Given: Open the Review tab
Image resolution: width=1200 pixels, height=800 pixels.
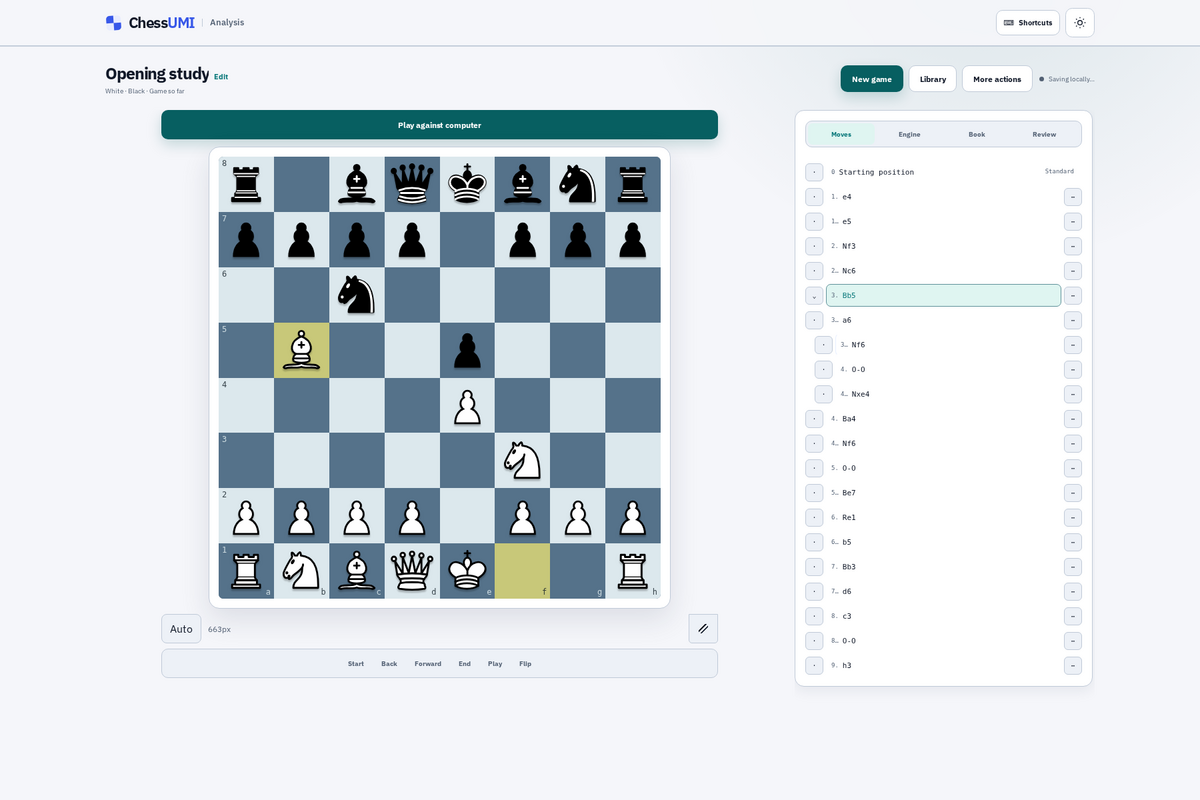Looking at the screenshot, I should [1044, 134].
